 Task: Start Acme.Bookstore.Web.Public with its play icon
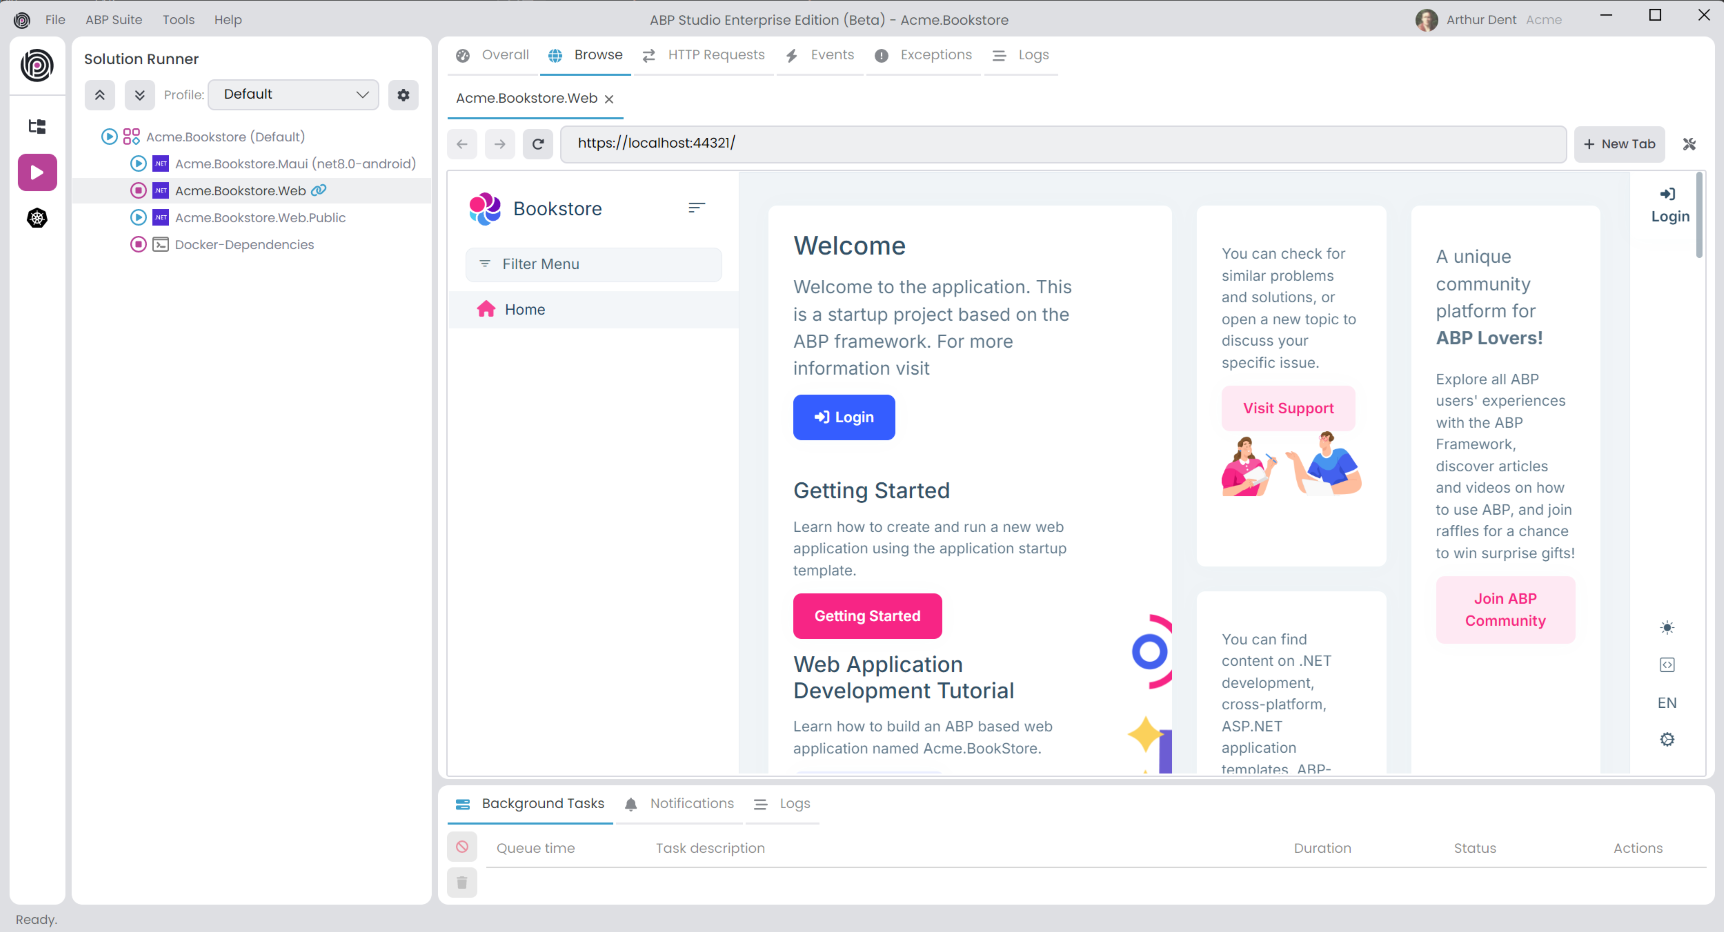[139, 217]
